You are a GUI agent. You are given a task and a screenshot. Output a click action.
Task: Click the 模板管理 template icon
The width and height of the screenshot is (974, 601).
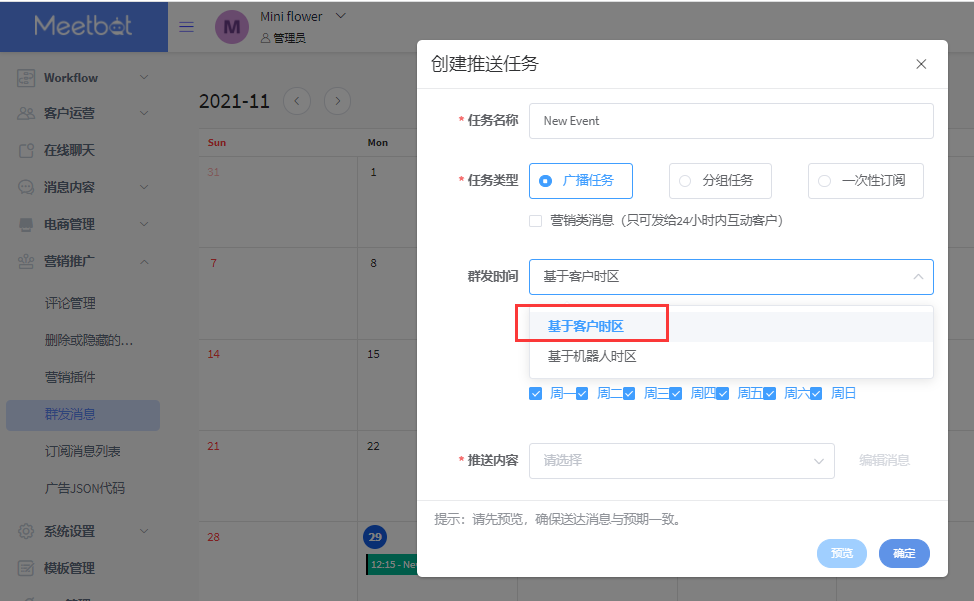[x=26, y=568]
